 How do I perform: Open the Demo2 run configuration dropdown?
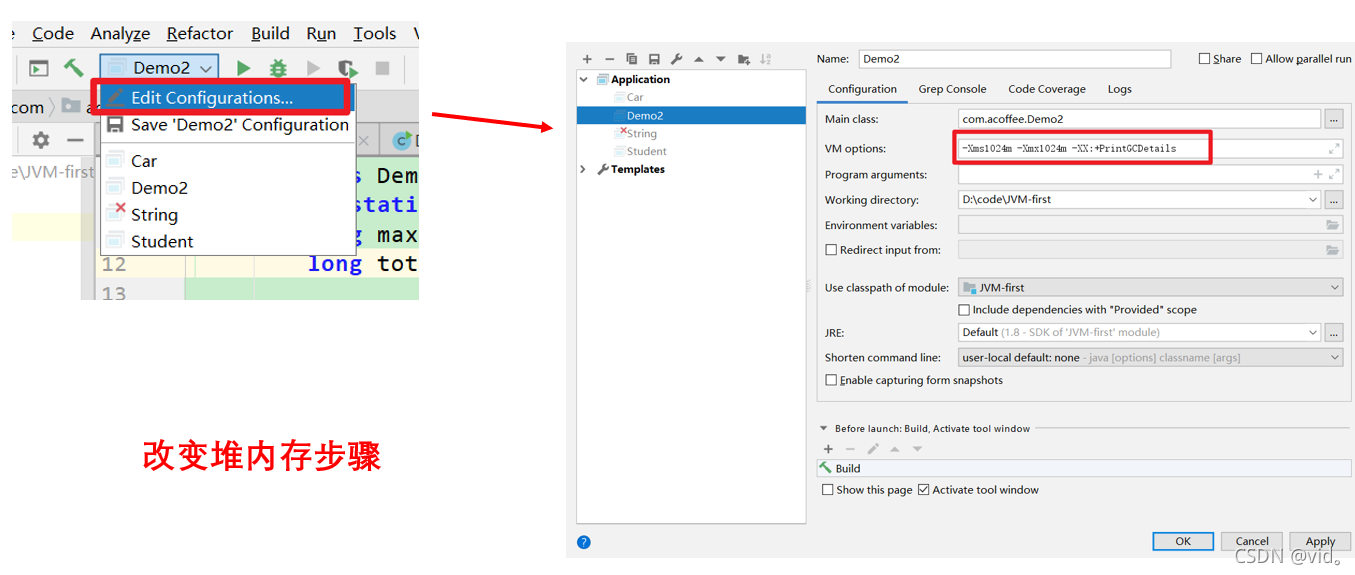point(159,68)
